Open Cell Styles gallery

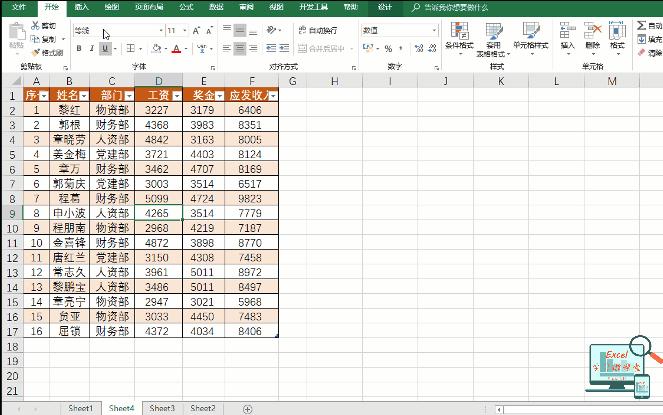click(531, 38)
